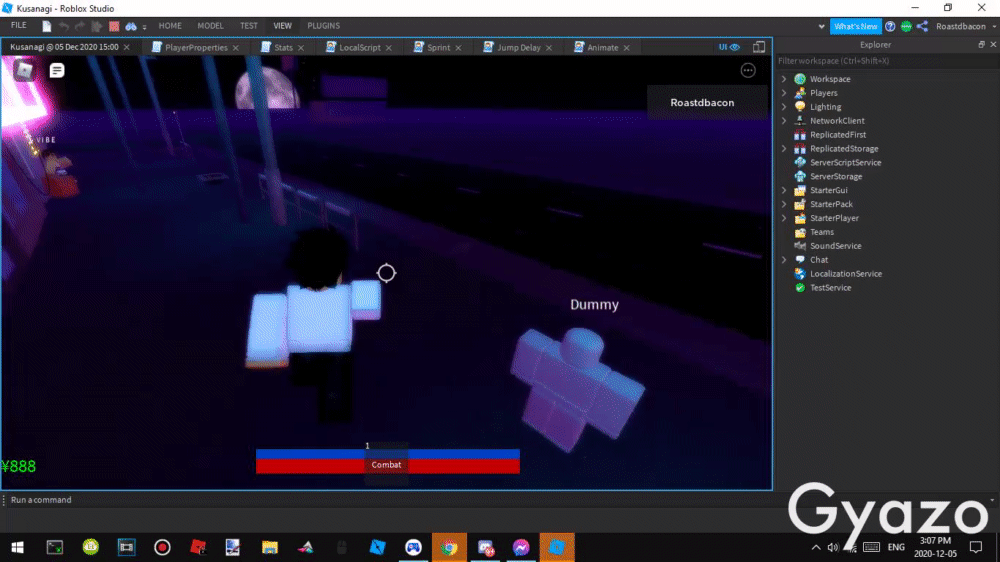Select ReplicatedFirst in Explorer
This screenshot has height=562, width=1000.
pos(838,135)
